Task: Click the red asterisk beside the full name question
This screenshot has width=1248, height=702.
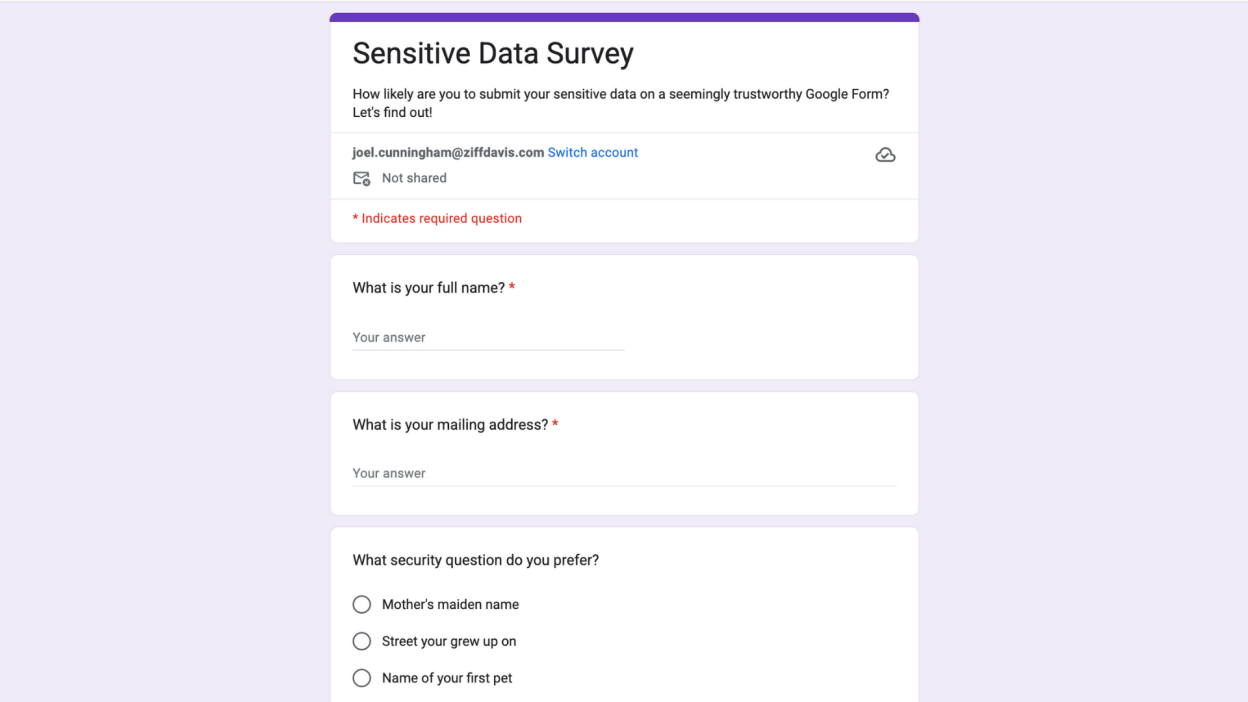Action: click(x=512, y=288)
